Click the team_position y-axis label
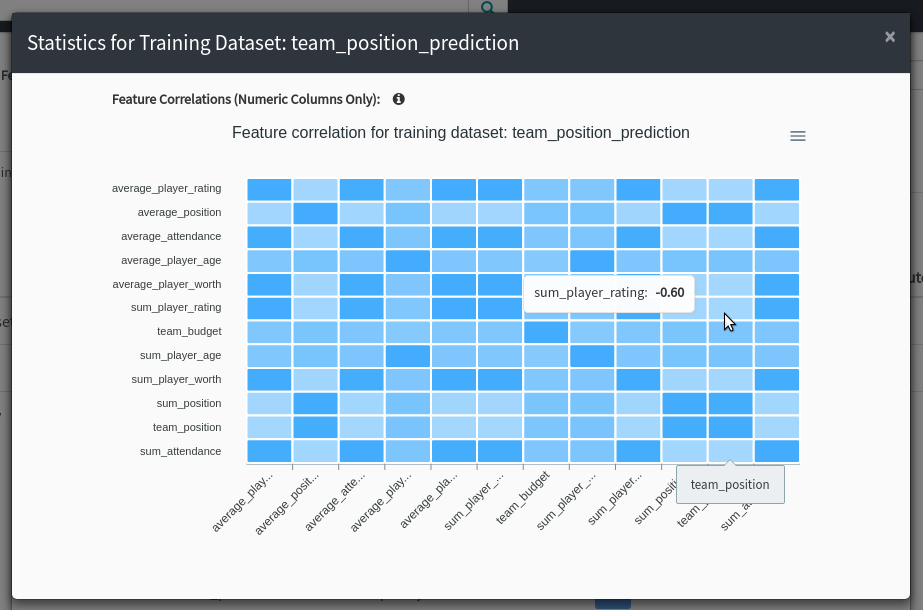Image resolution: width=923 pixels, height=610 pixels. [187, 427]
